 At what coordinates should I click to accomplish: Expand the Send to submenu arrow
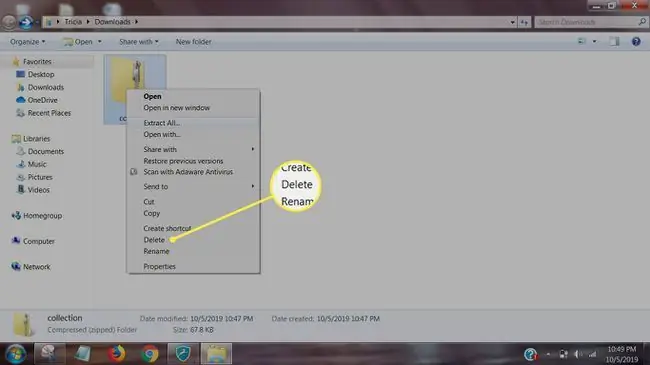click(252, 186)
